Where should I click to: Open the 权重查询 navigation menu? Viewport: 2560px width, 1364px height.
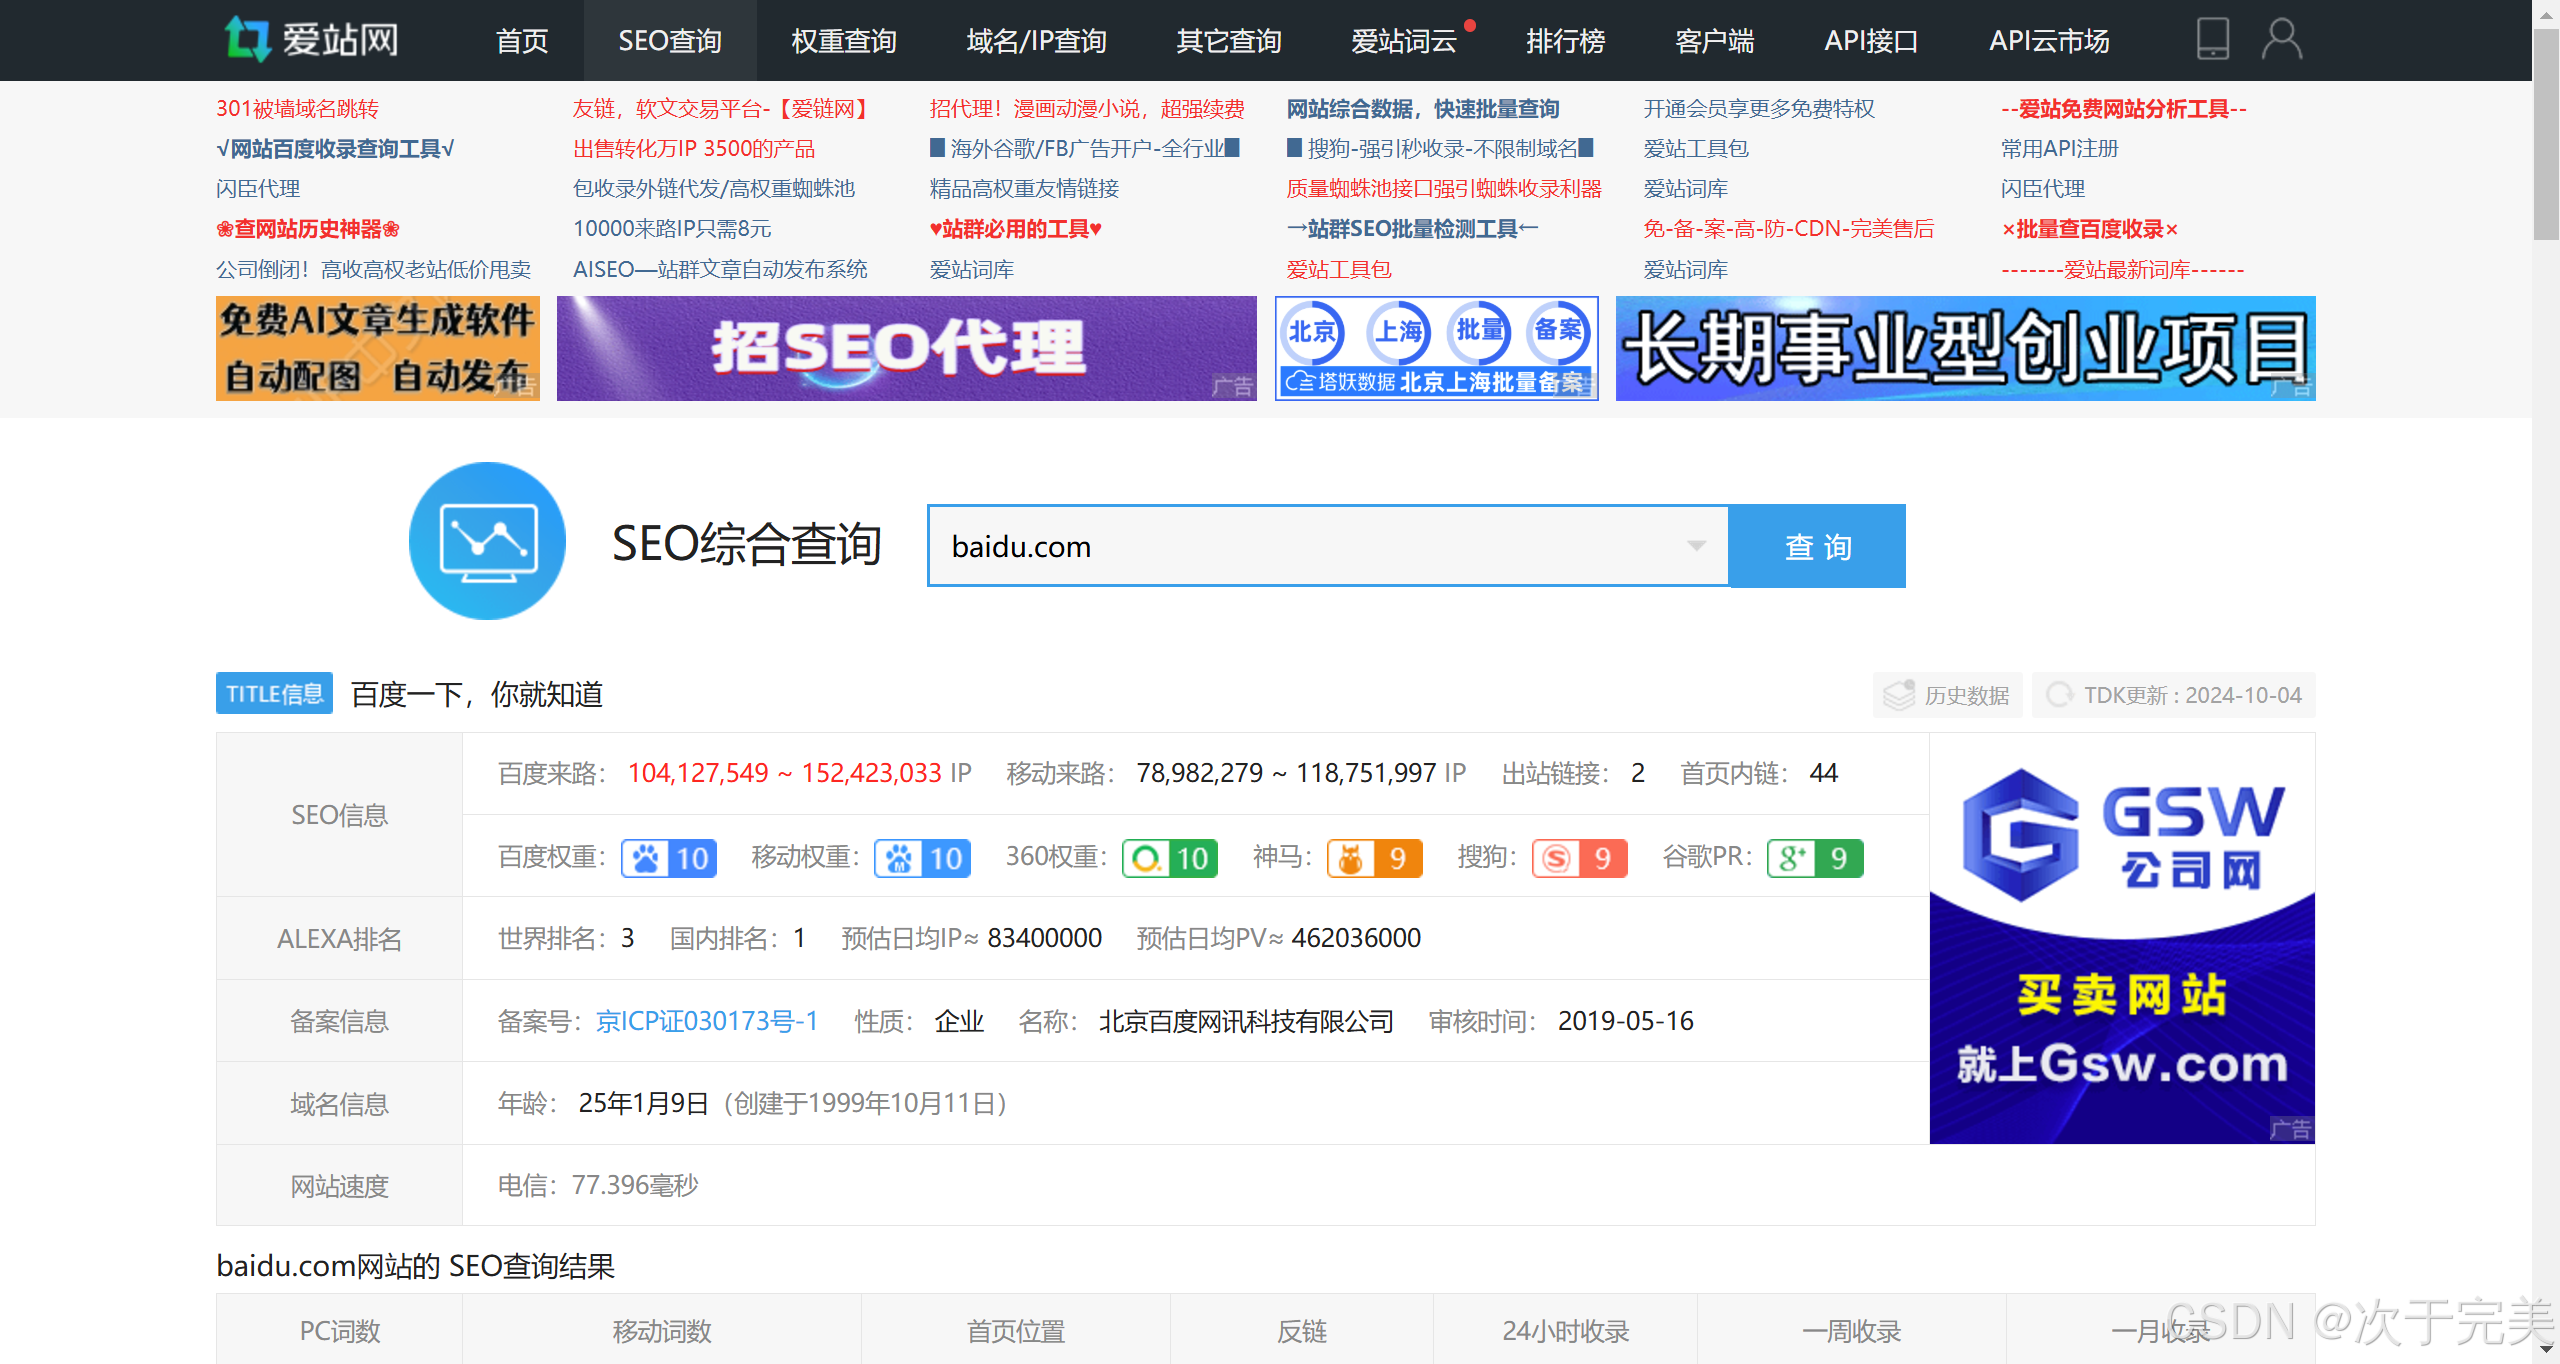tap(843, 41)
